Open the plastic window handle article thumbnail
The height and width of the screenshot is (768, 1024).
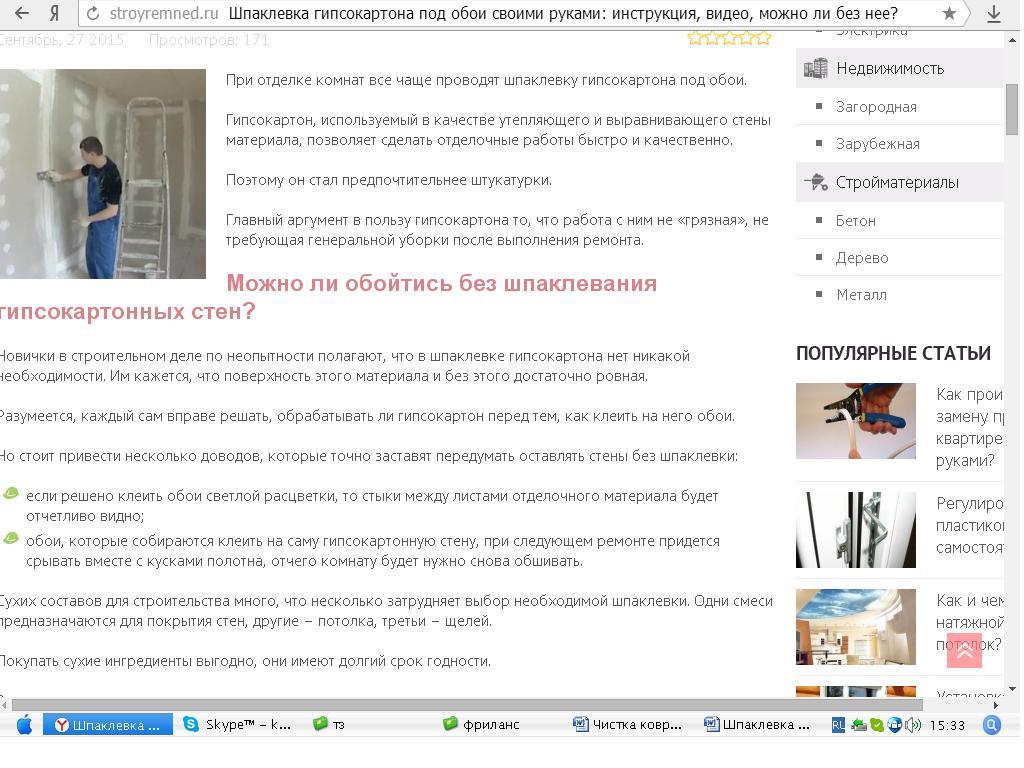click(856, 530)
